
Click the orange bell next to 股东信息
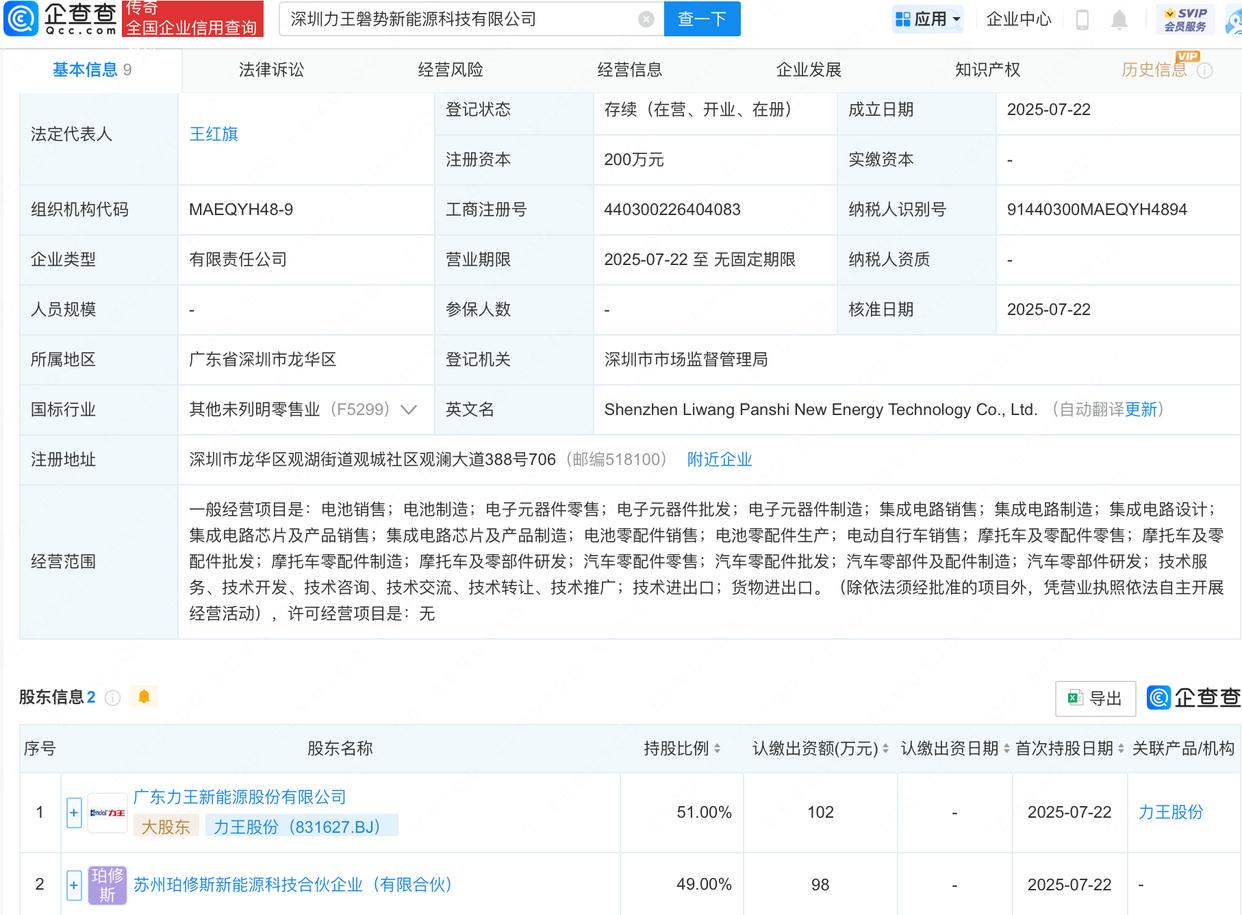[144, 696]
